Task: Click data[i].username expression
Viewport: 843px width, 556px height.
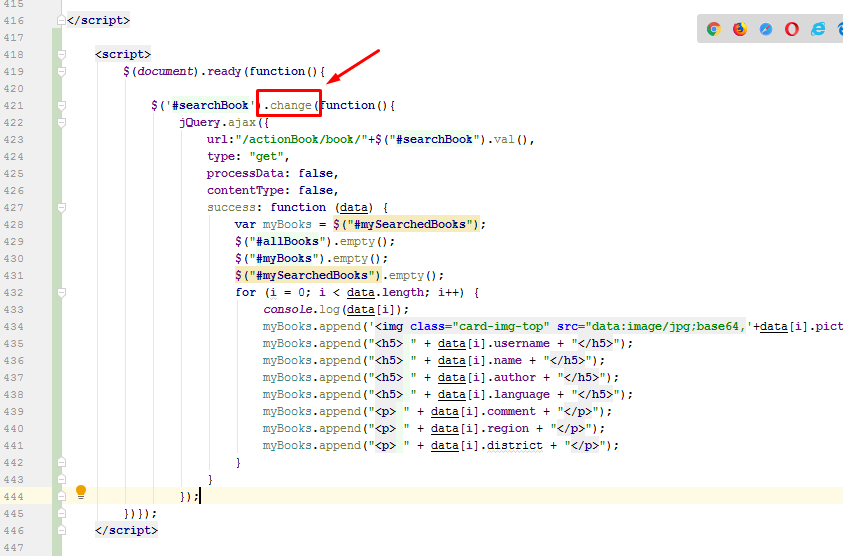Action: (494, 344)
